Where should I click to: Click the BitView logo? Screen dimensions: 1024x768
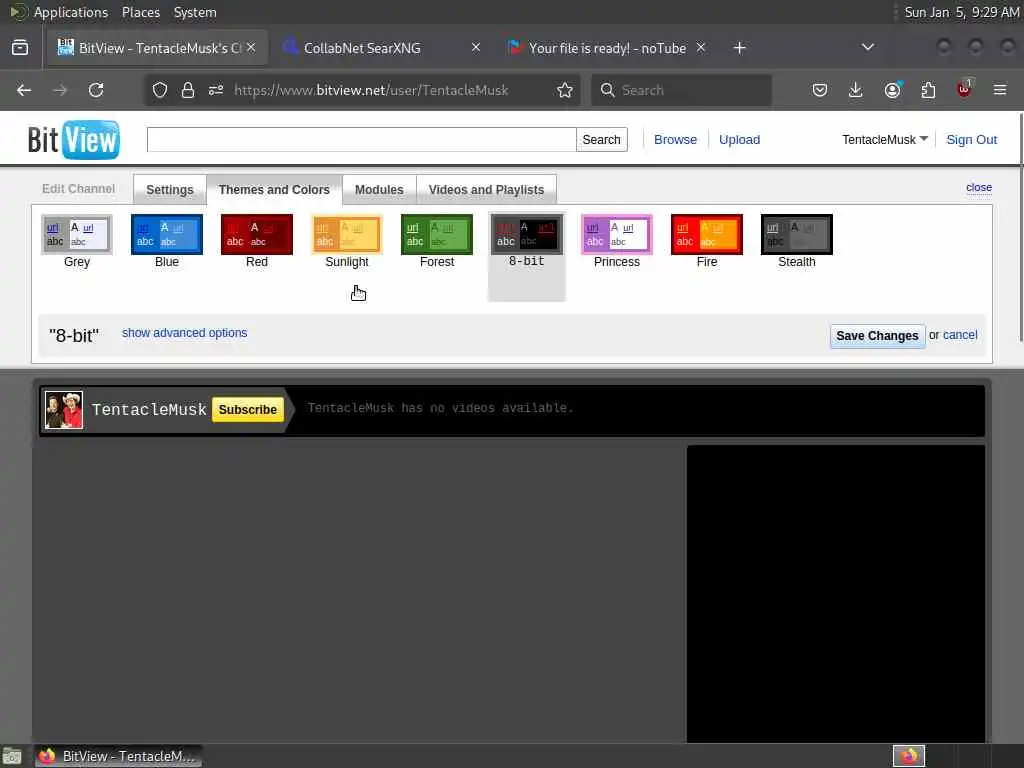pos(74,139)
